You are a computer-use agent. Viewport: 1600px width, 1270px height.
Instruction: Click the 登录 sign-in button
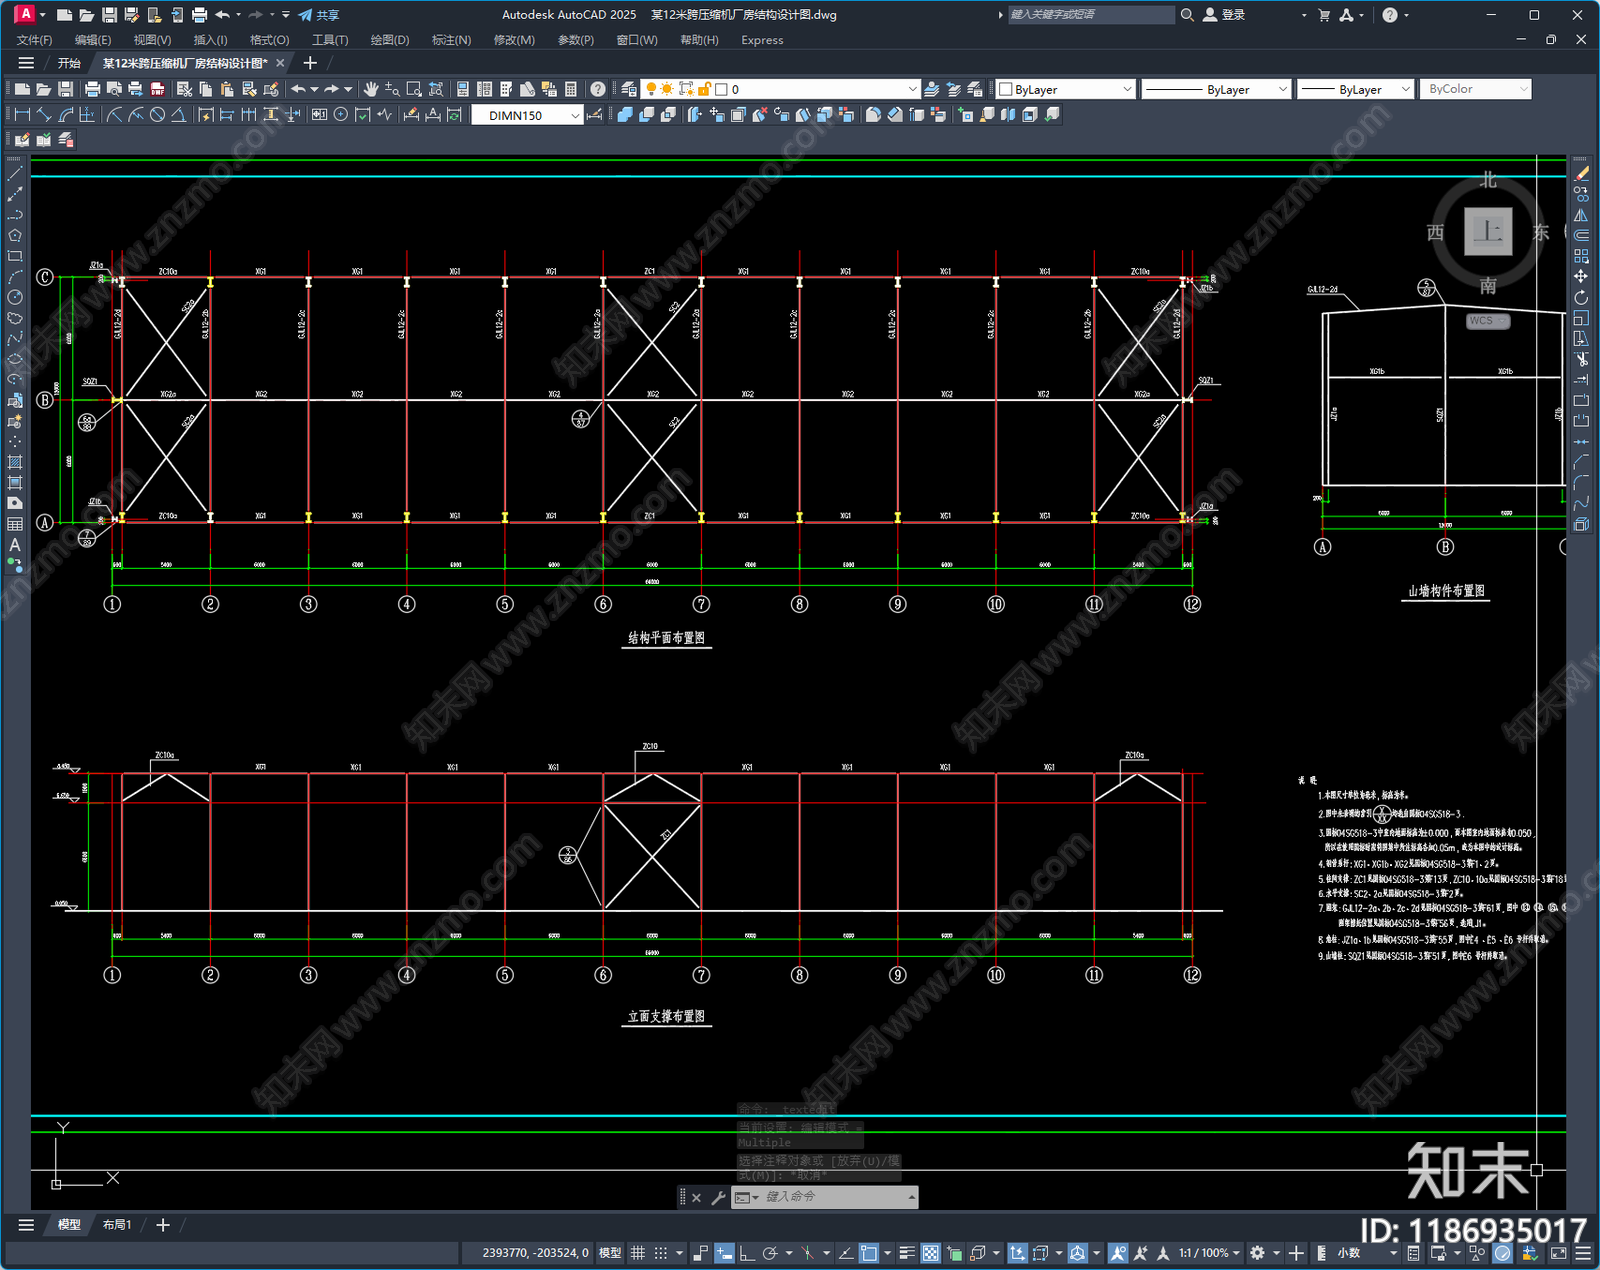click(x=1224, y=15)
